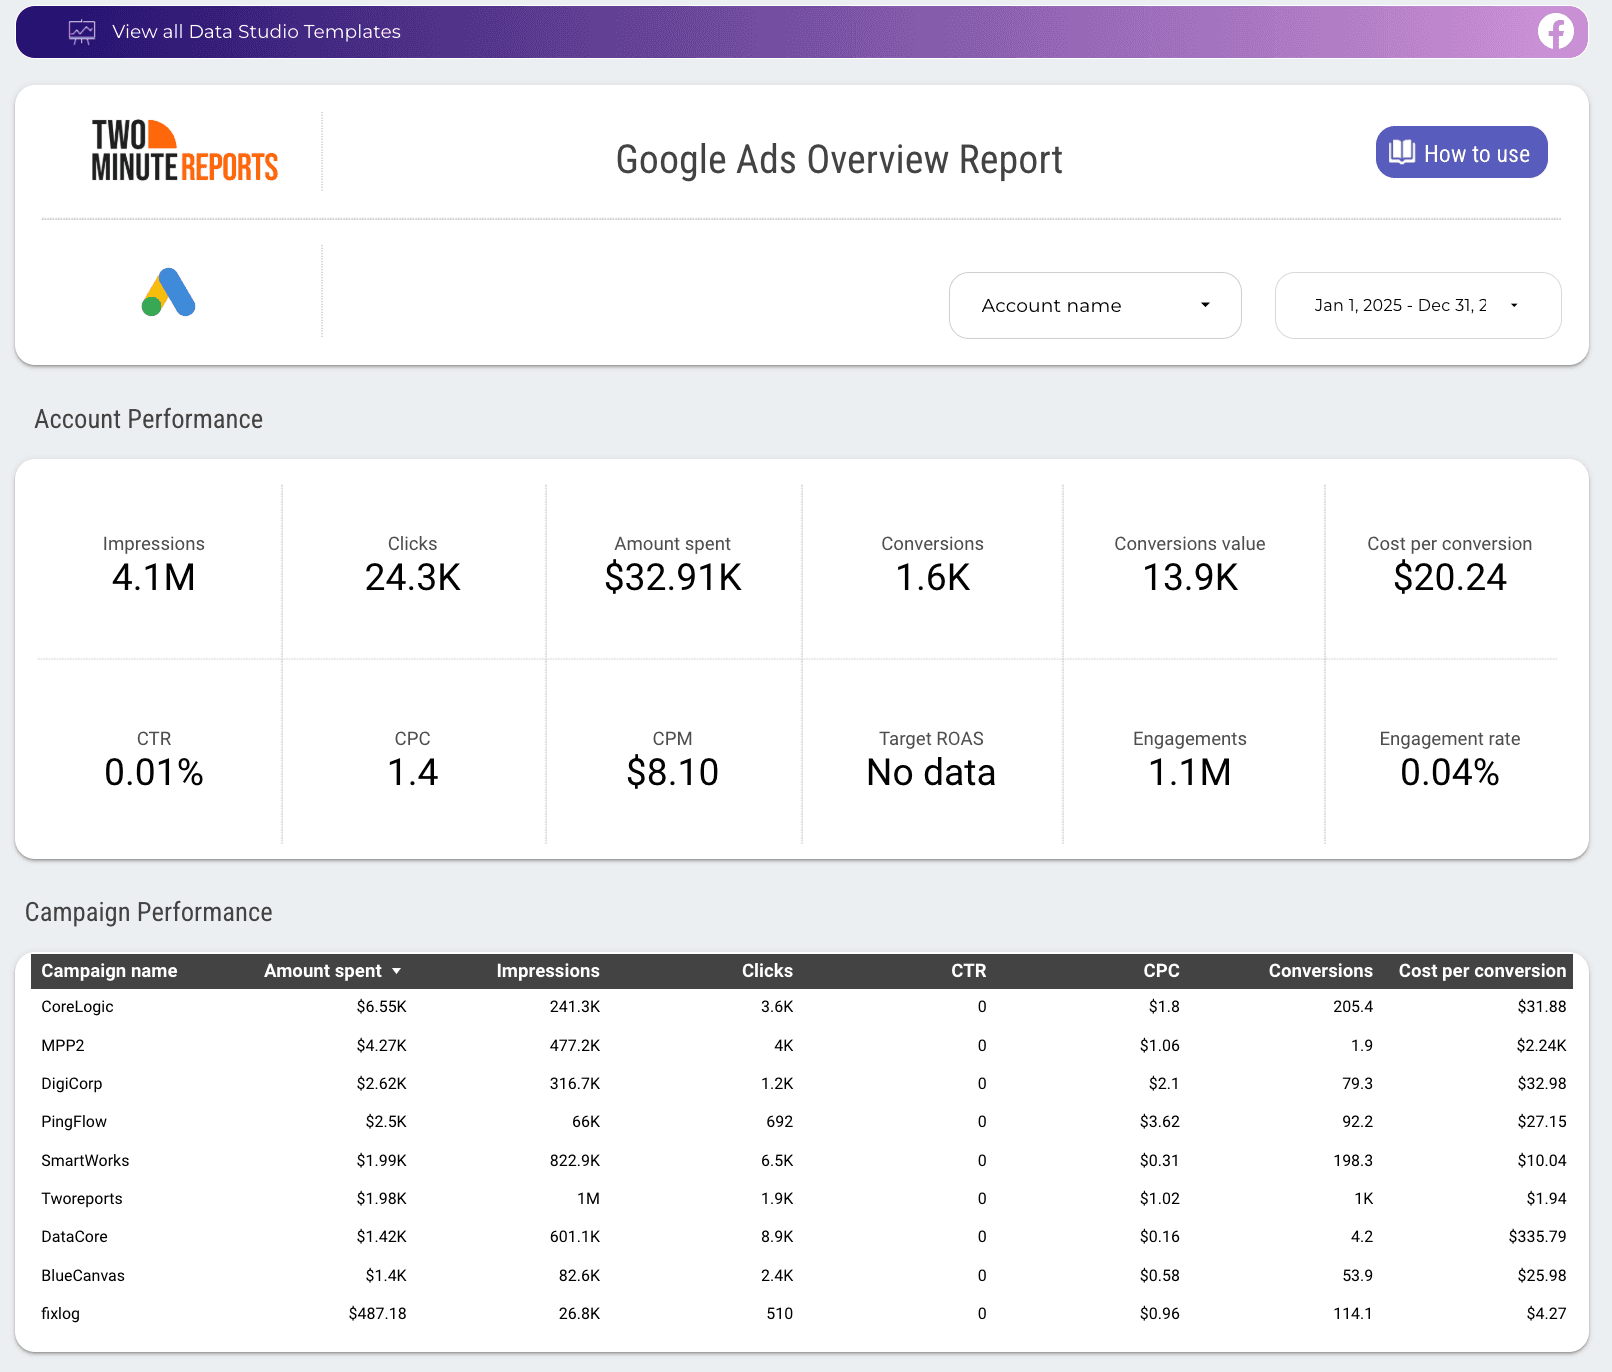1612x1372 pixels.
Task: Click the Two Minute Reports logo
Action: click(x=182, y=150)
